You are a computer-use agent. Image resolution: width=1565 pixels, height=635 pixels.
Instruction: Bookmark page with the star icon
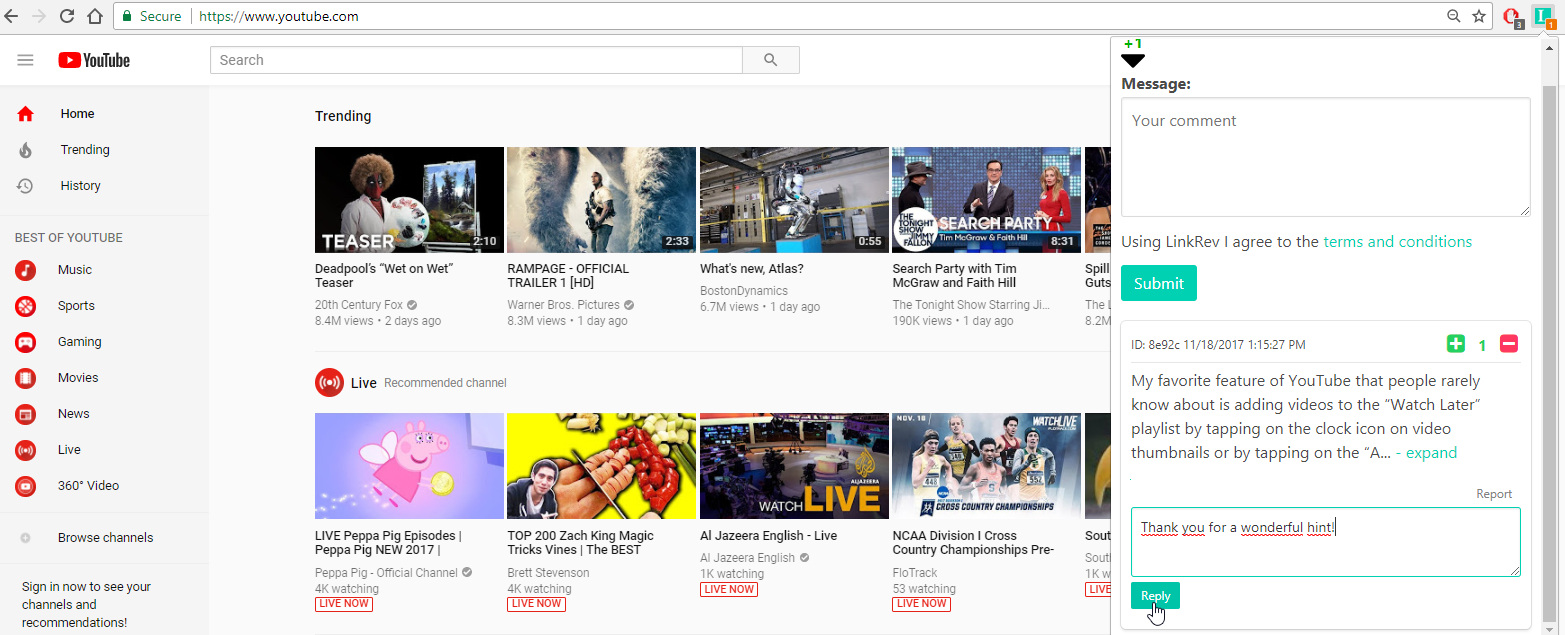tap(1479, 16)
